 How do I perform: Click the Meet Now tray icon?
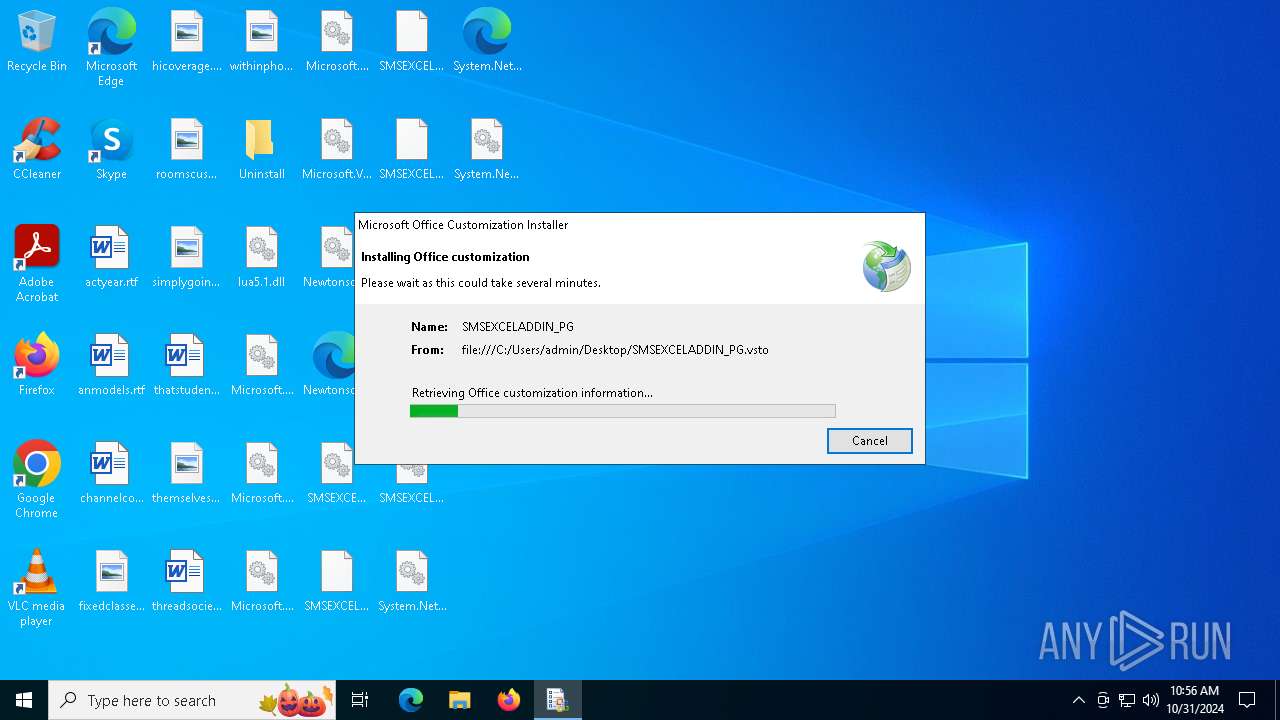1103,700
